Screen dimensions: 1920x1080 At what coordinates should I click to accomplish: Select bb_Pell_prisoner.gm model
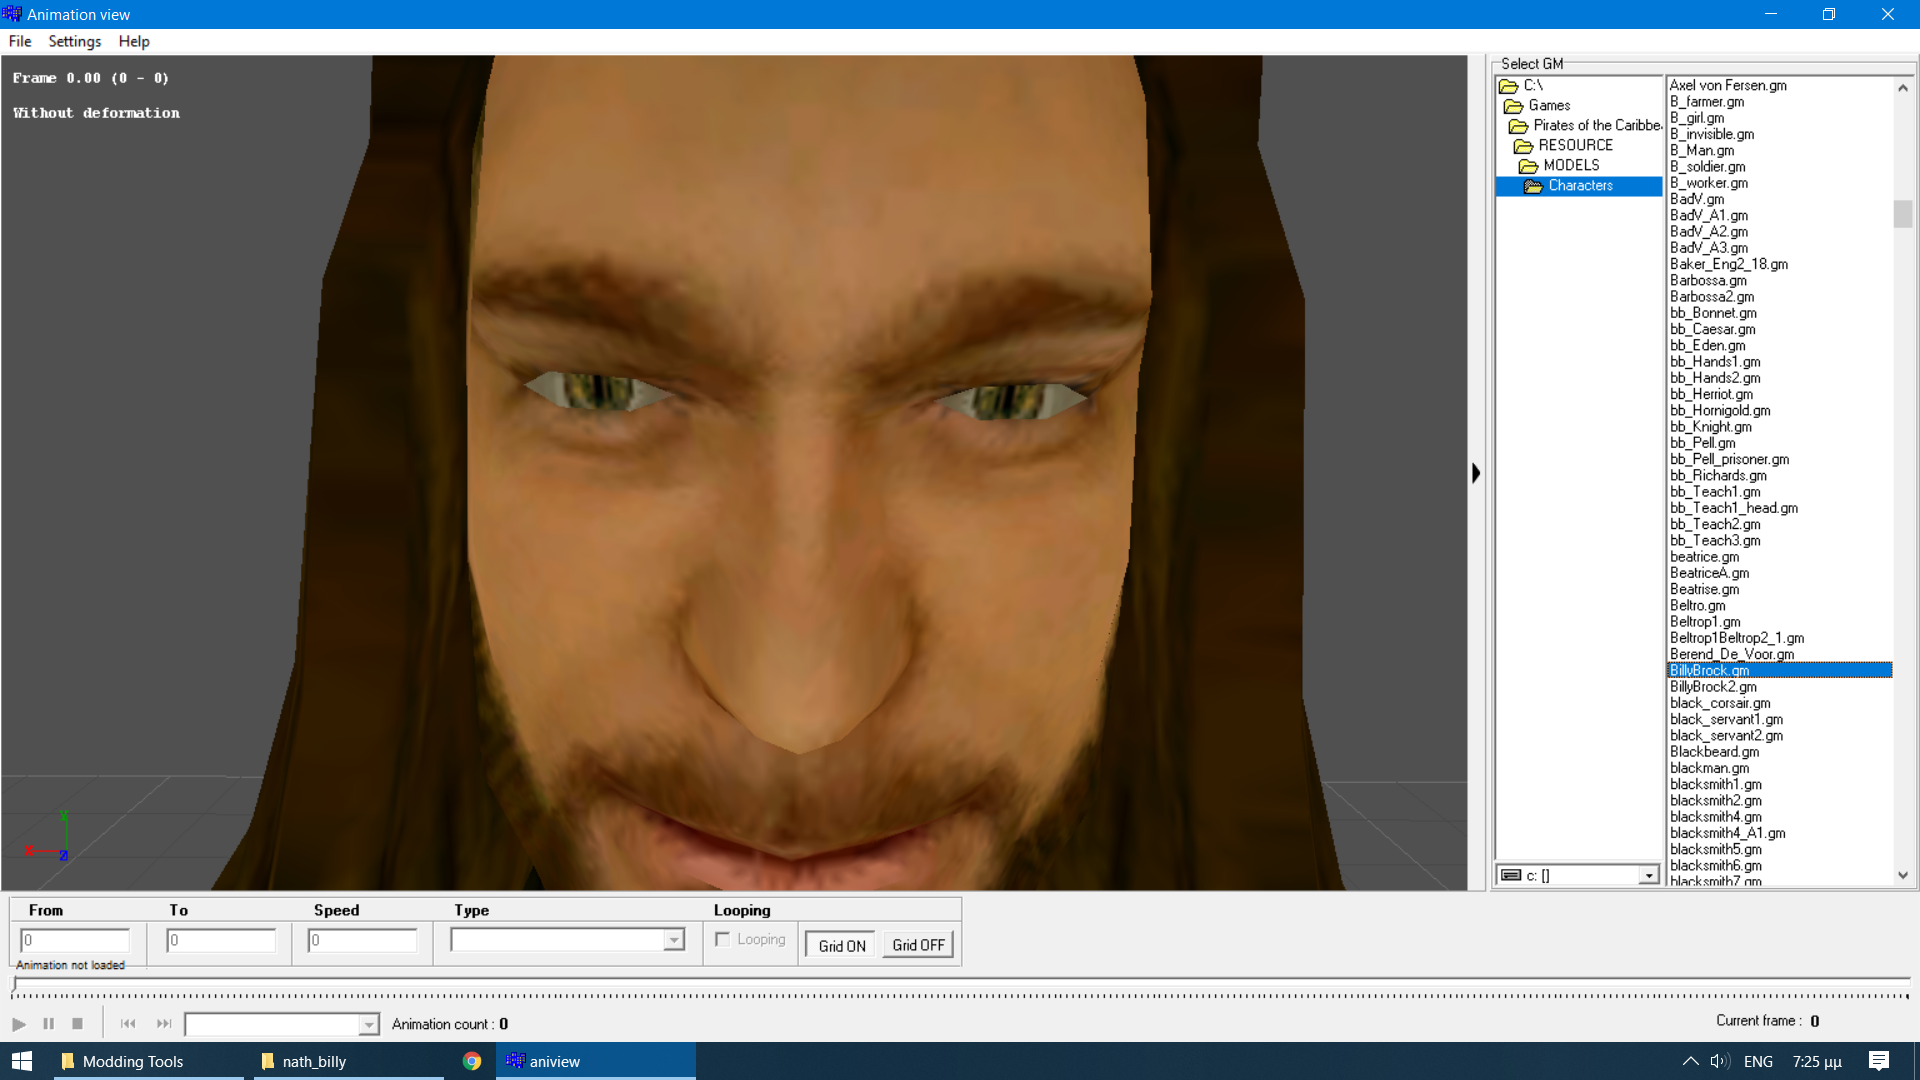click(x=1729, y=460)
